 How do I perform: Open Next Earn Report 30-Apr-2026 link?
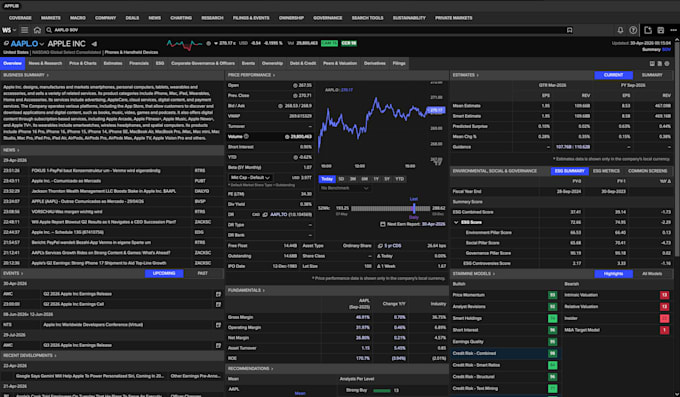(x=433, y=224)
